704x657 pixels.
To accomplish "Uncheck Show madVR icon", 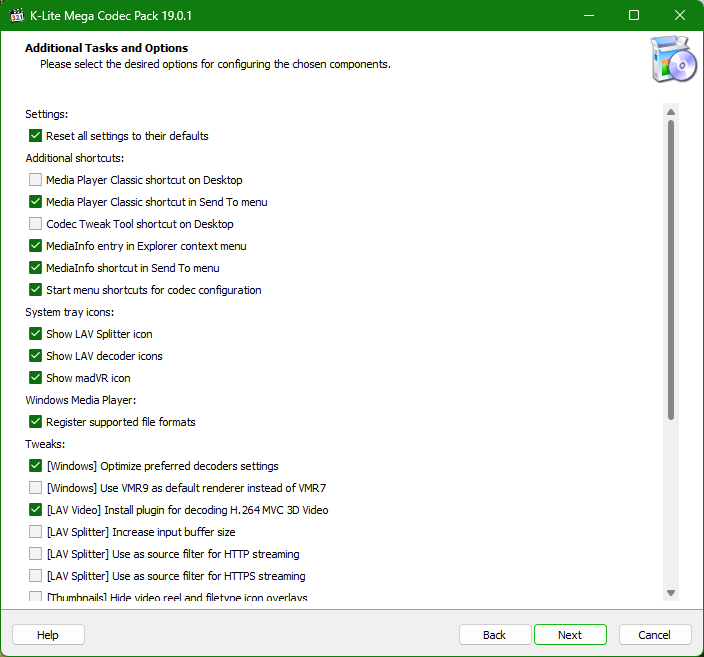I will pyautogui.click(x=35, y=378).
